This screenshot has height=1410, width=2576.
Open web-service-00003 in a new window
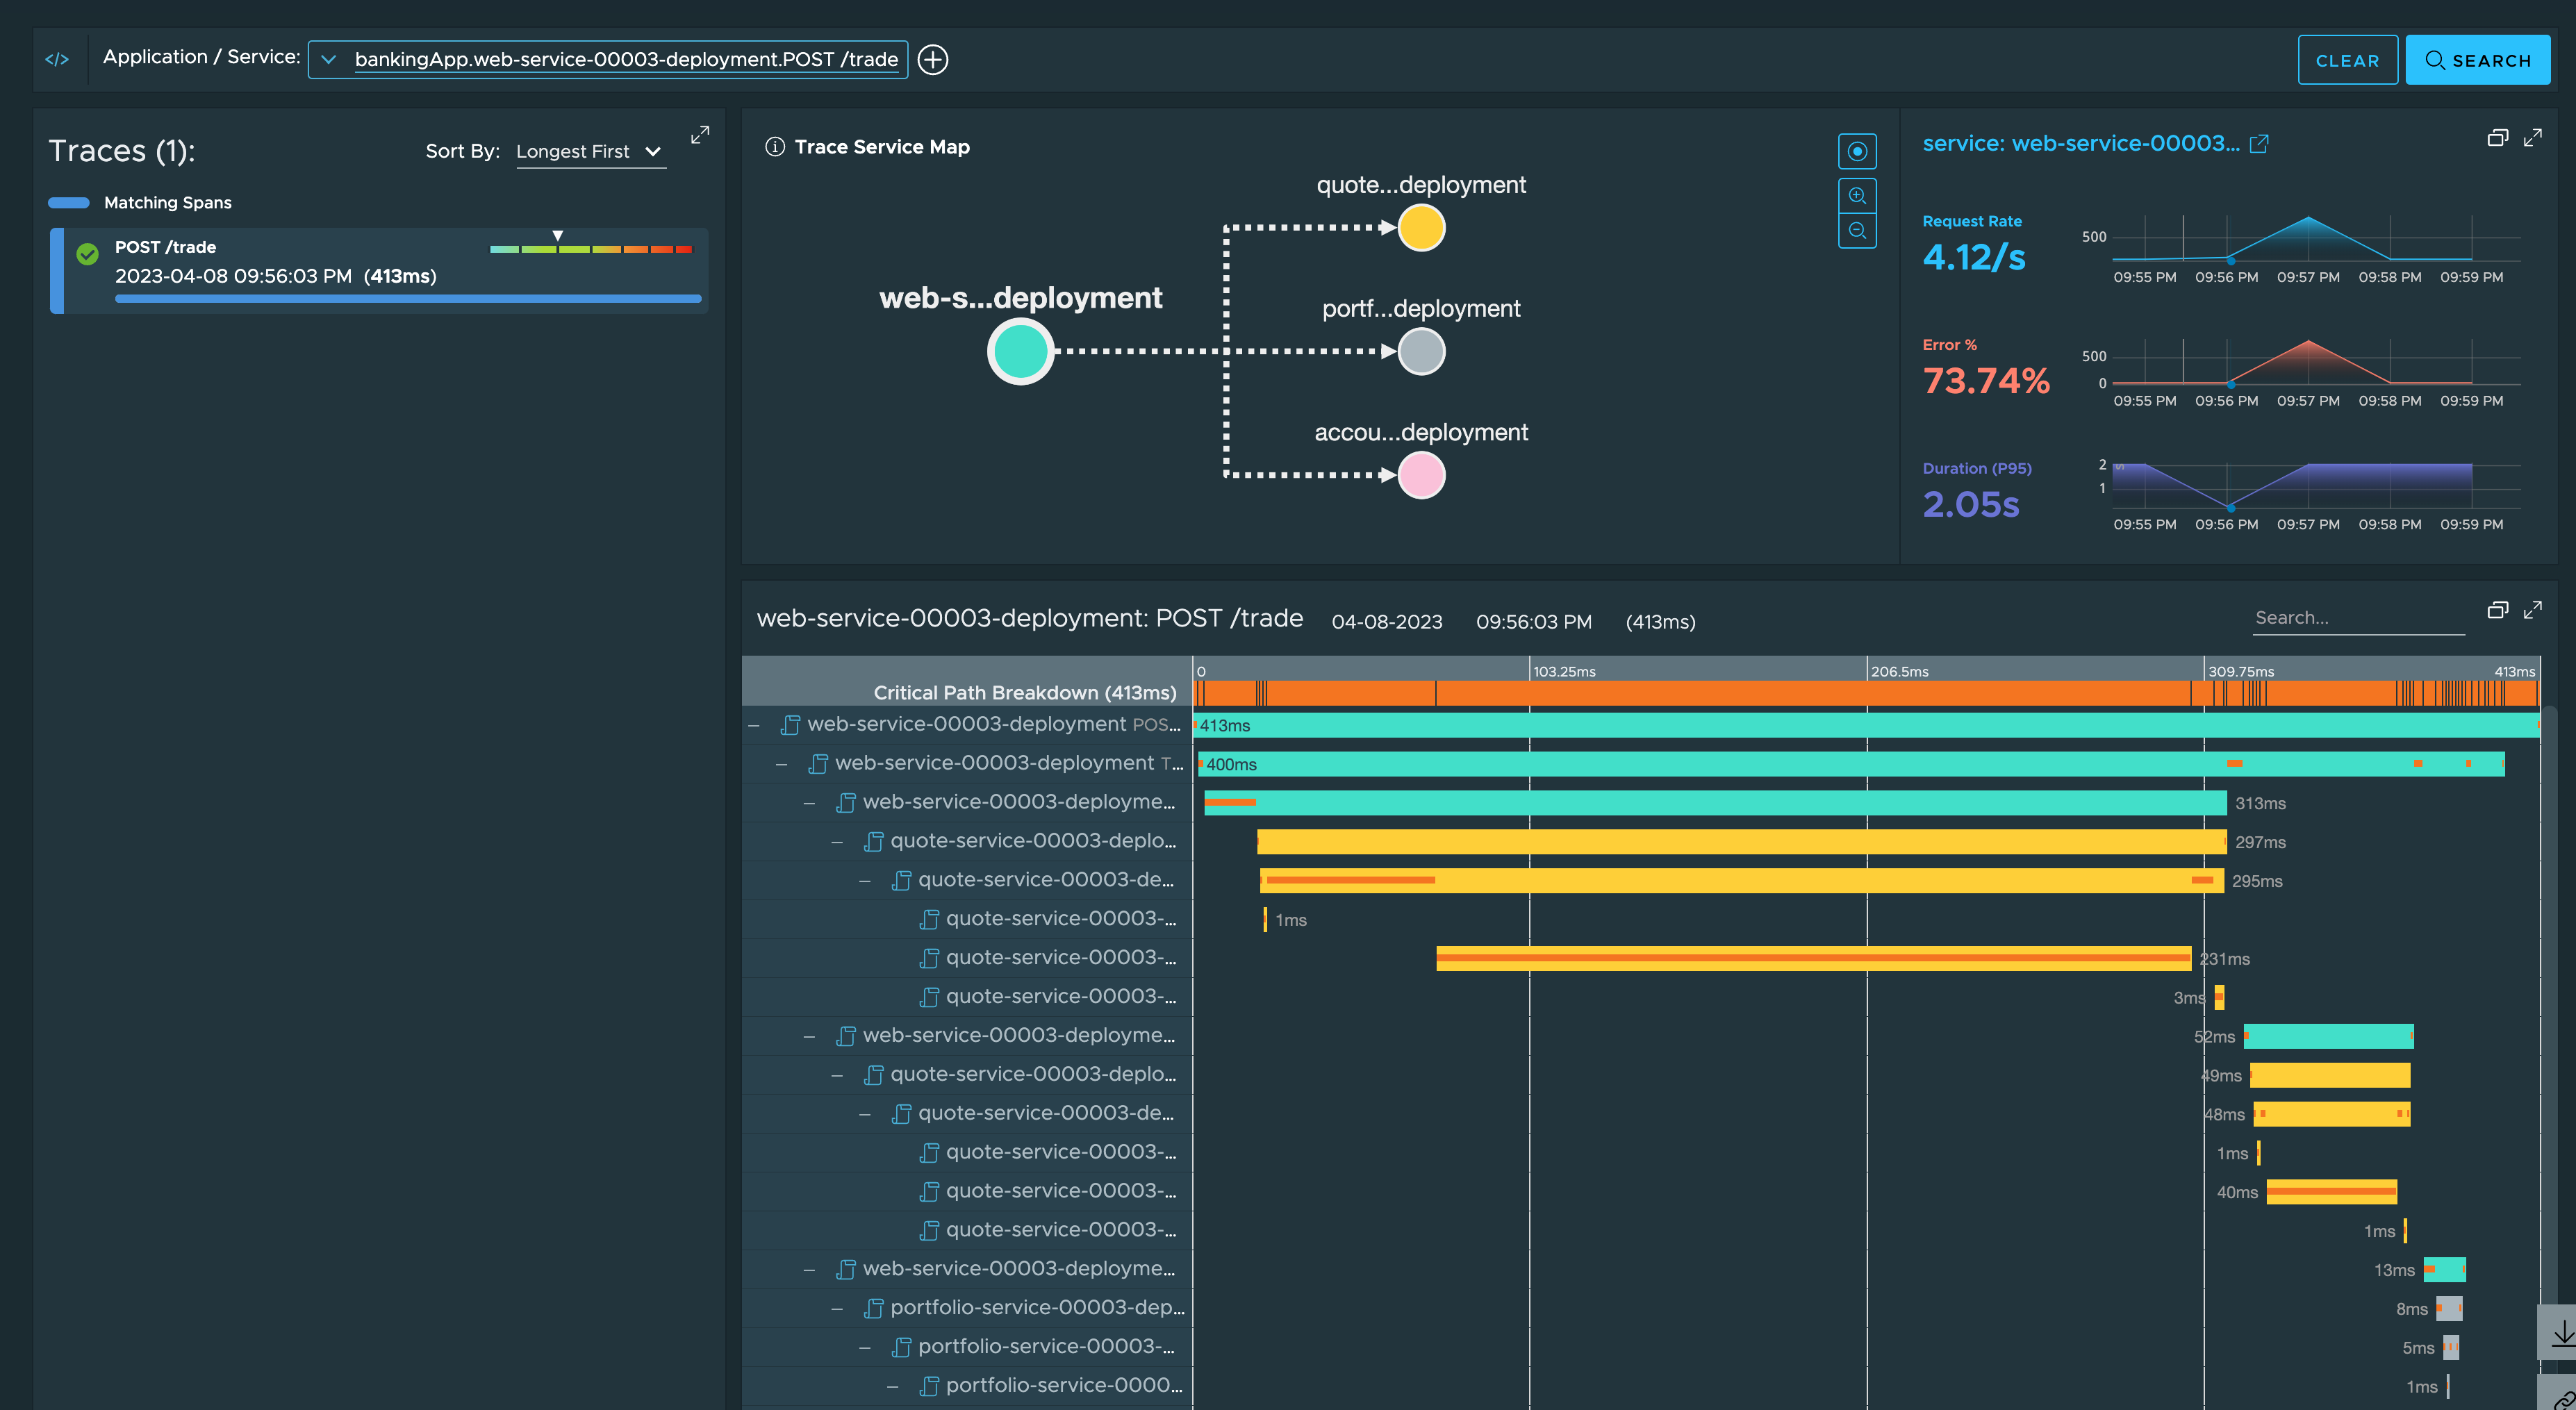click(2258, 144)
